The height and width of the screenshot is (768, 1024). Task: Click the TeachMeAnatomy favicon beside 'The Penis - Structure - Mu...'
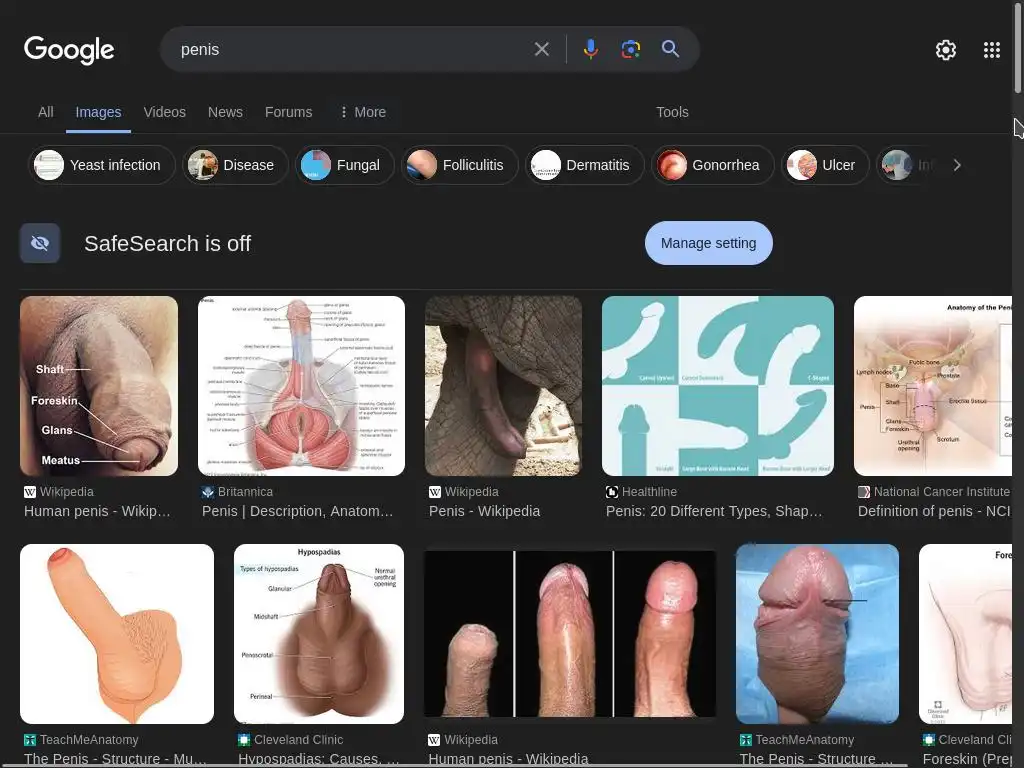(x=29, y=740)
